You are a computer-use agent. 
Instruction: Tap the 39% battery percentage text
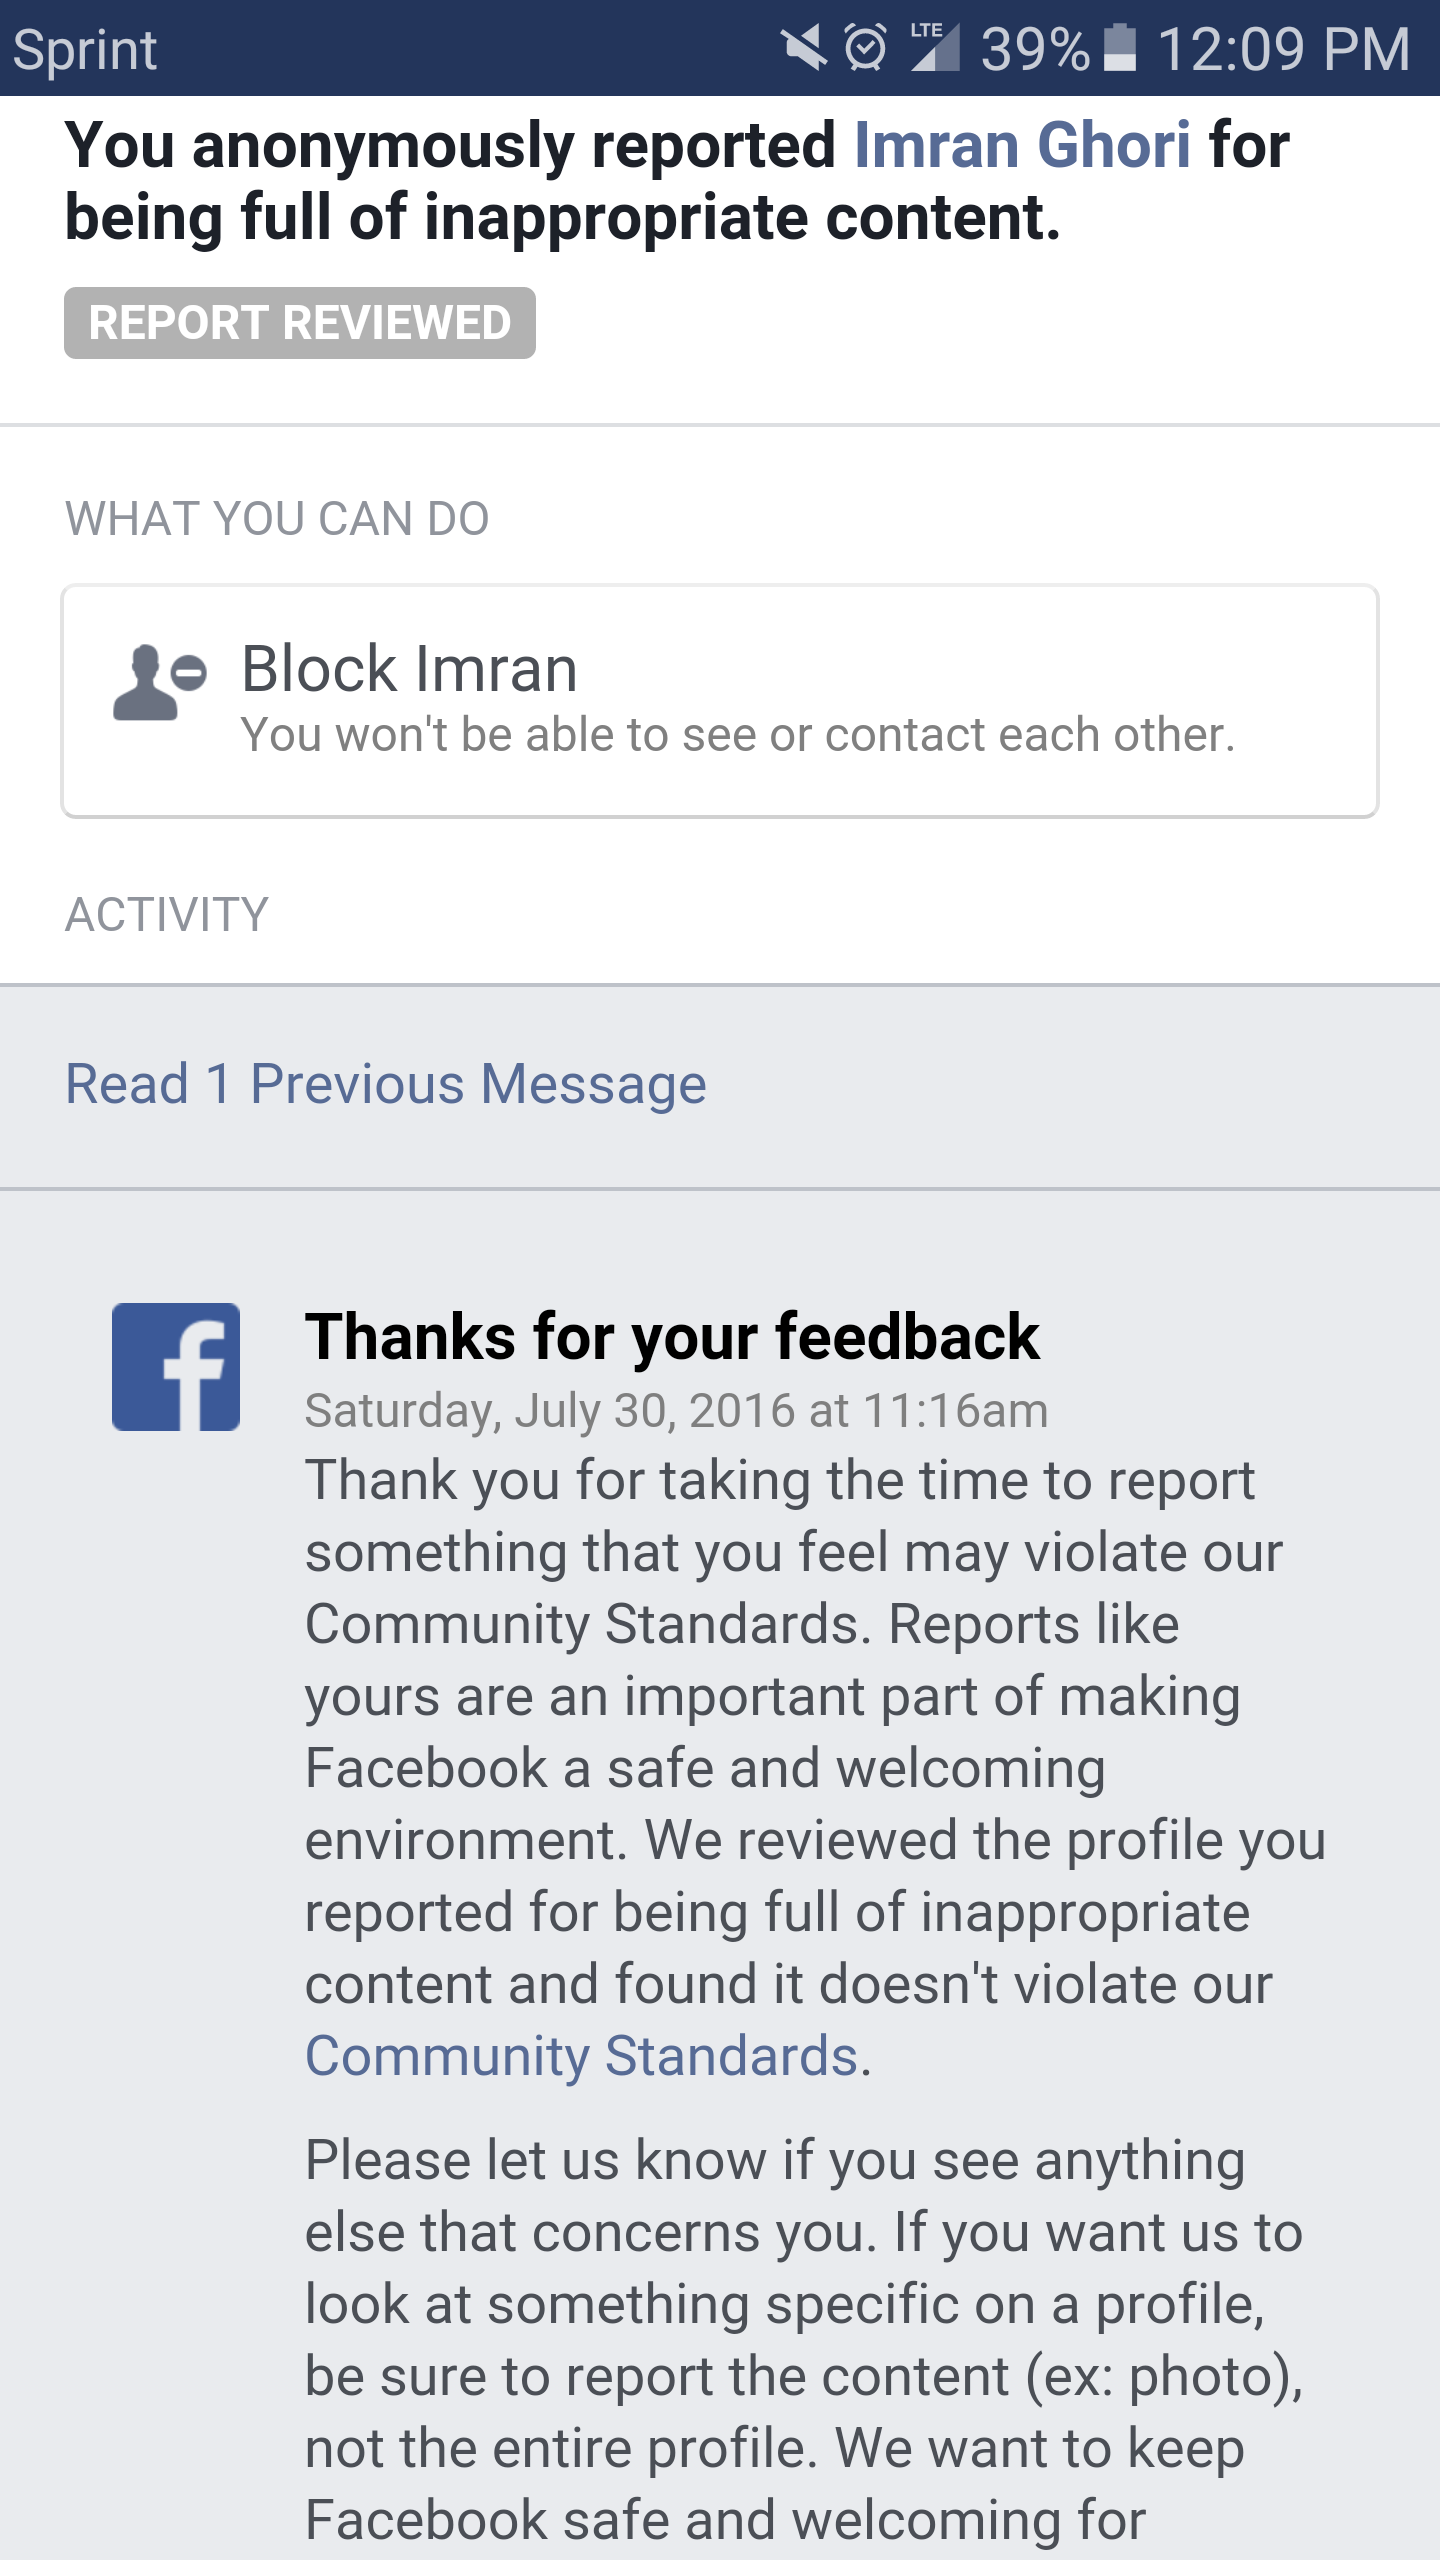click(1034, 48)
